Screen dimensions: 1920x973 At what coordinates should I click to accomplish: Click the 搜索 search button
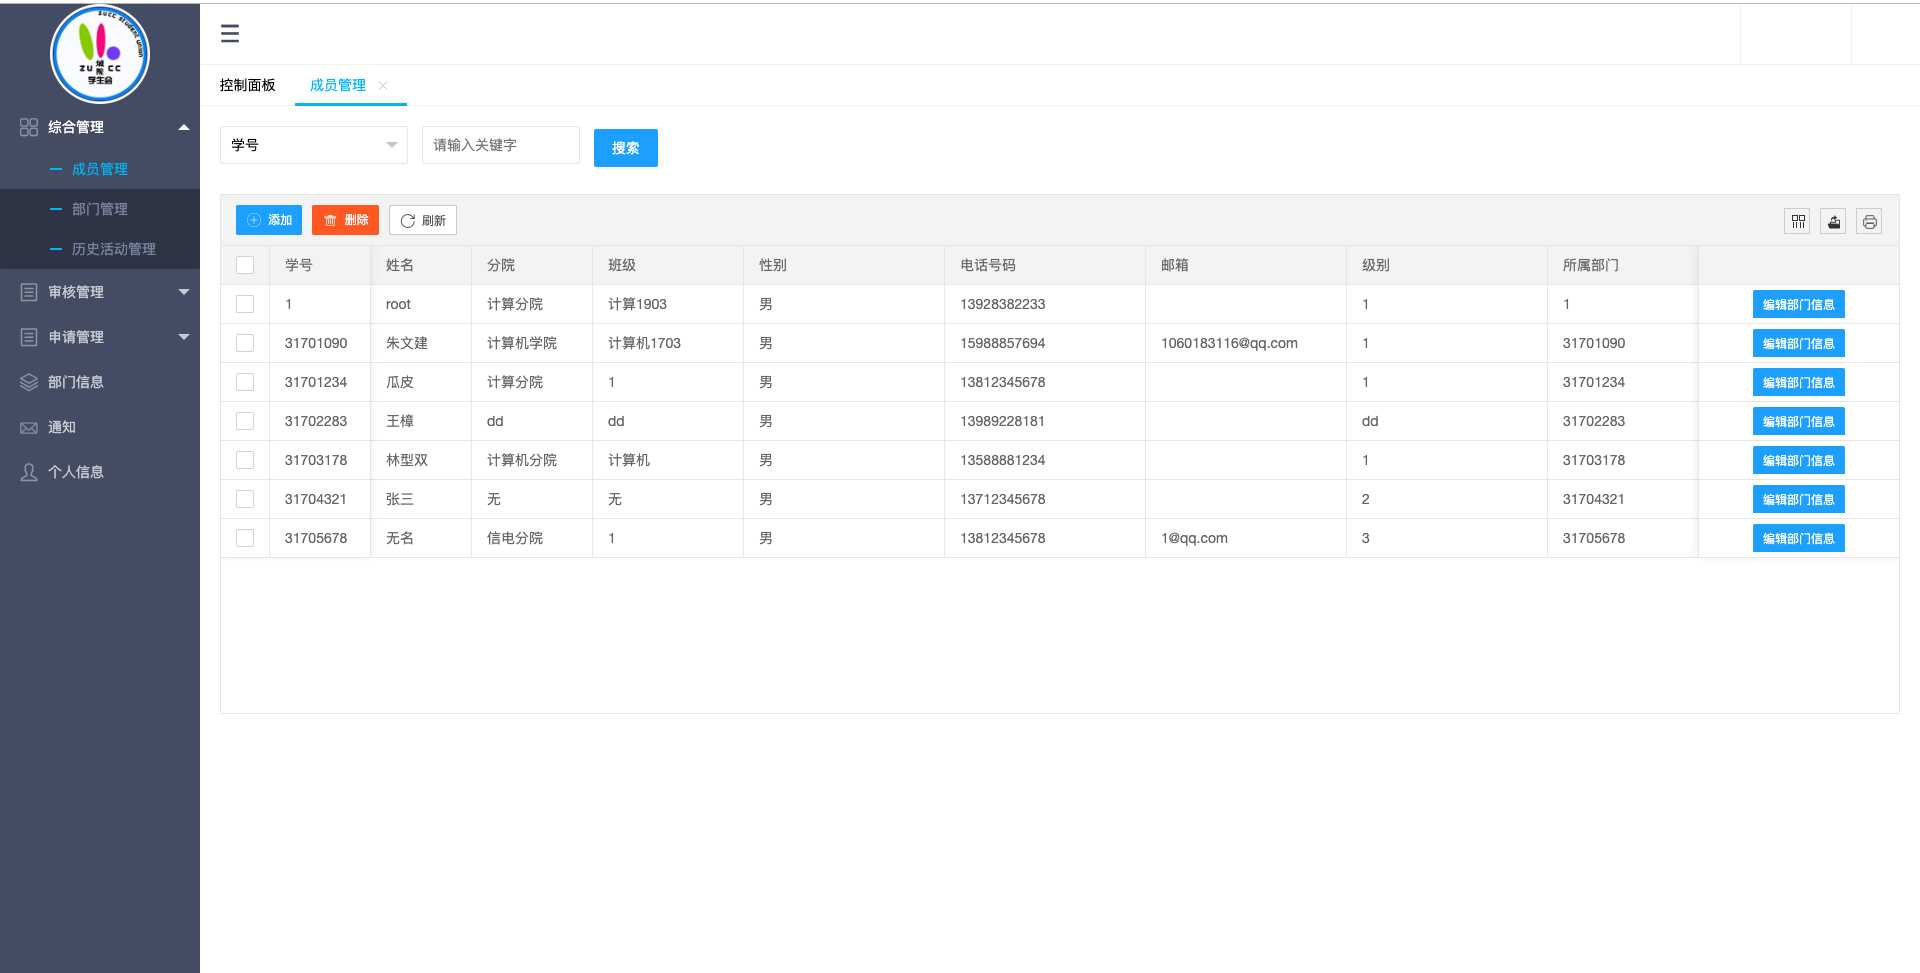(626, 148)
